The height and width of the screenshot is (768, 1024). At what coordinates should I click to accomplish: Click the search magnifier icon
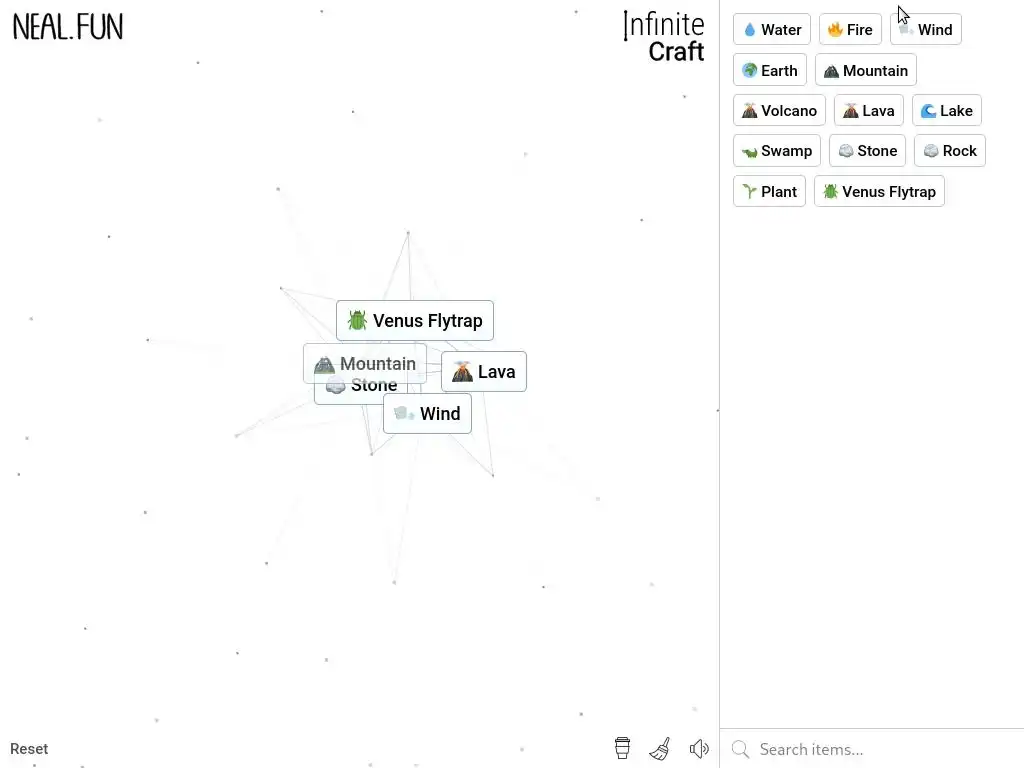[740, 749]
